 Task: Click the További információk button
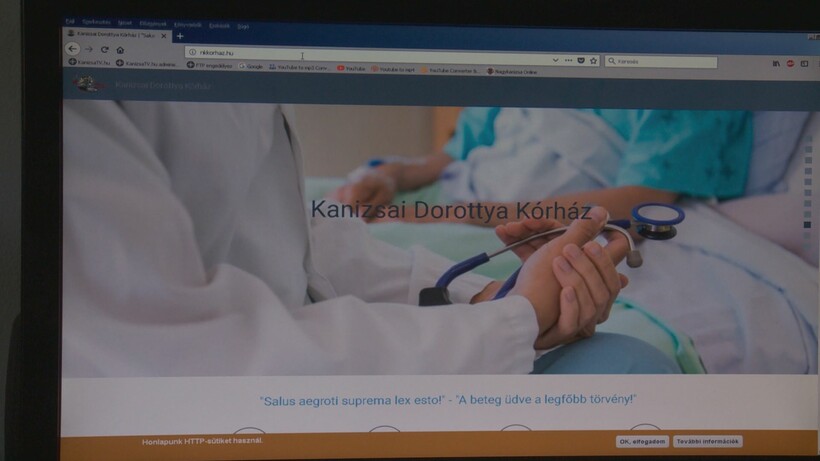[708, 442]
